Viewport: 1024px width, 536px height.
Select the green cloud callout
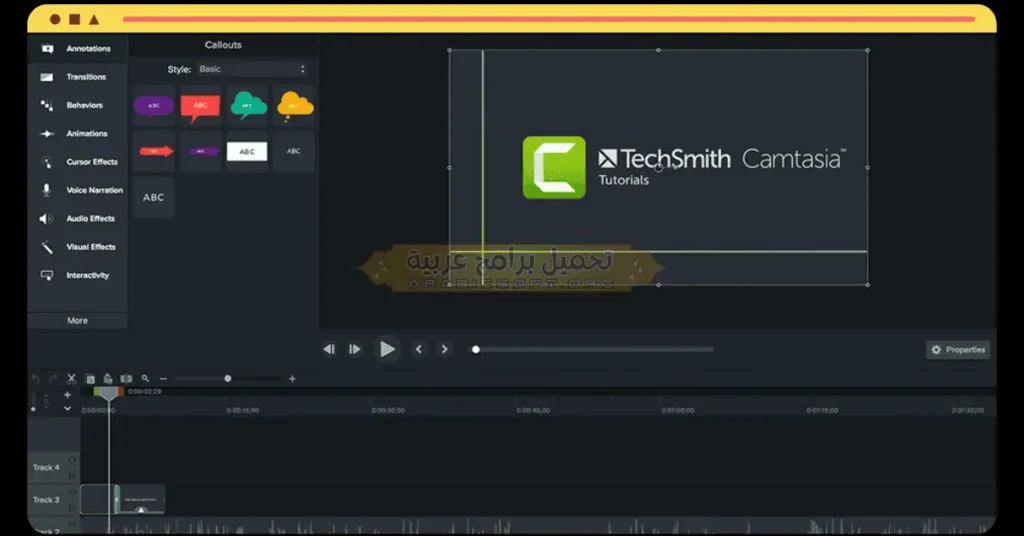click(248, 106)
